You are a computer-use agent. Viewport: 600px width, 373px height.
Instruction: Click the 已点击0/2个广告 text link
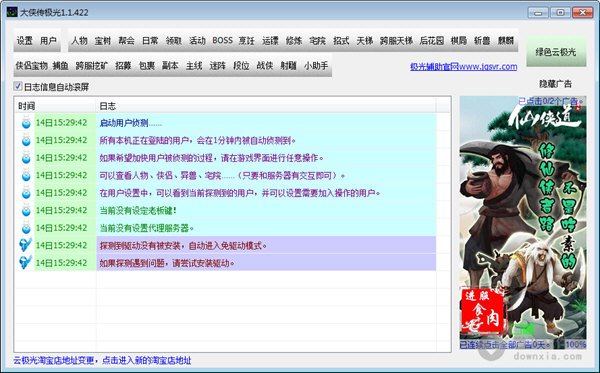coord(551,101)
